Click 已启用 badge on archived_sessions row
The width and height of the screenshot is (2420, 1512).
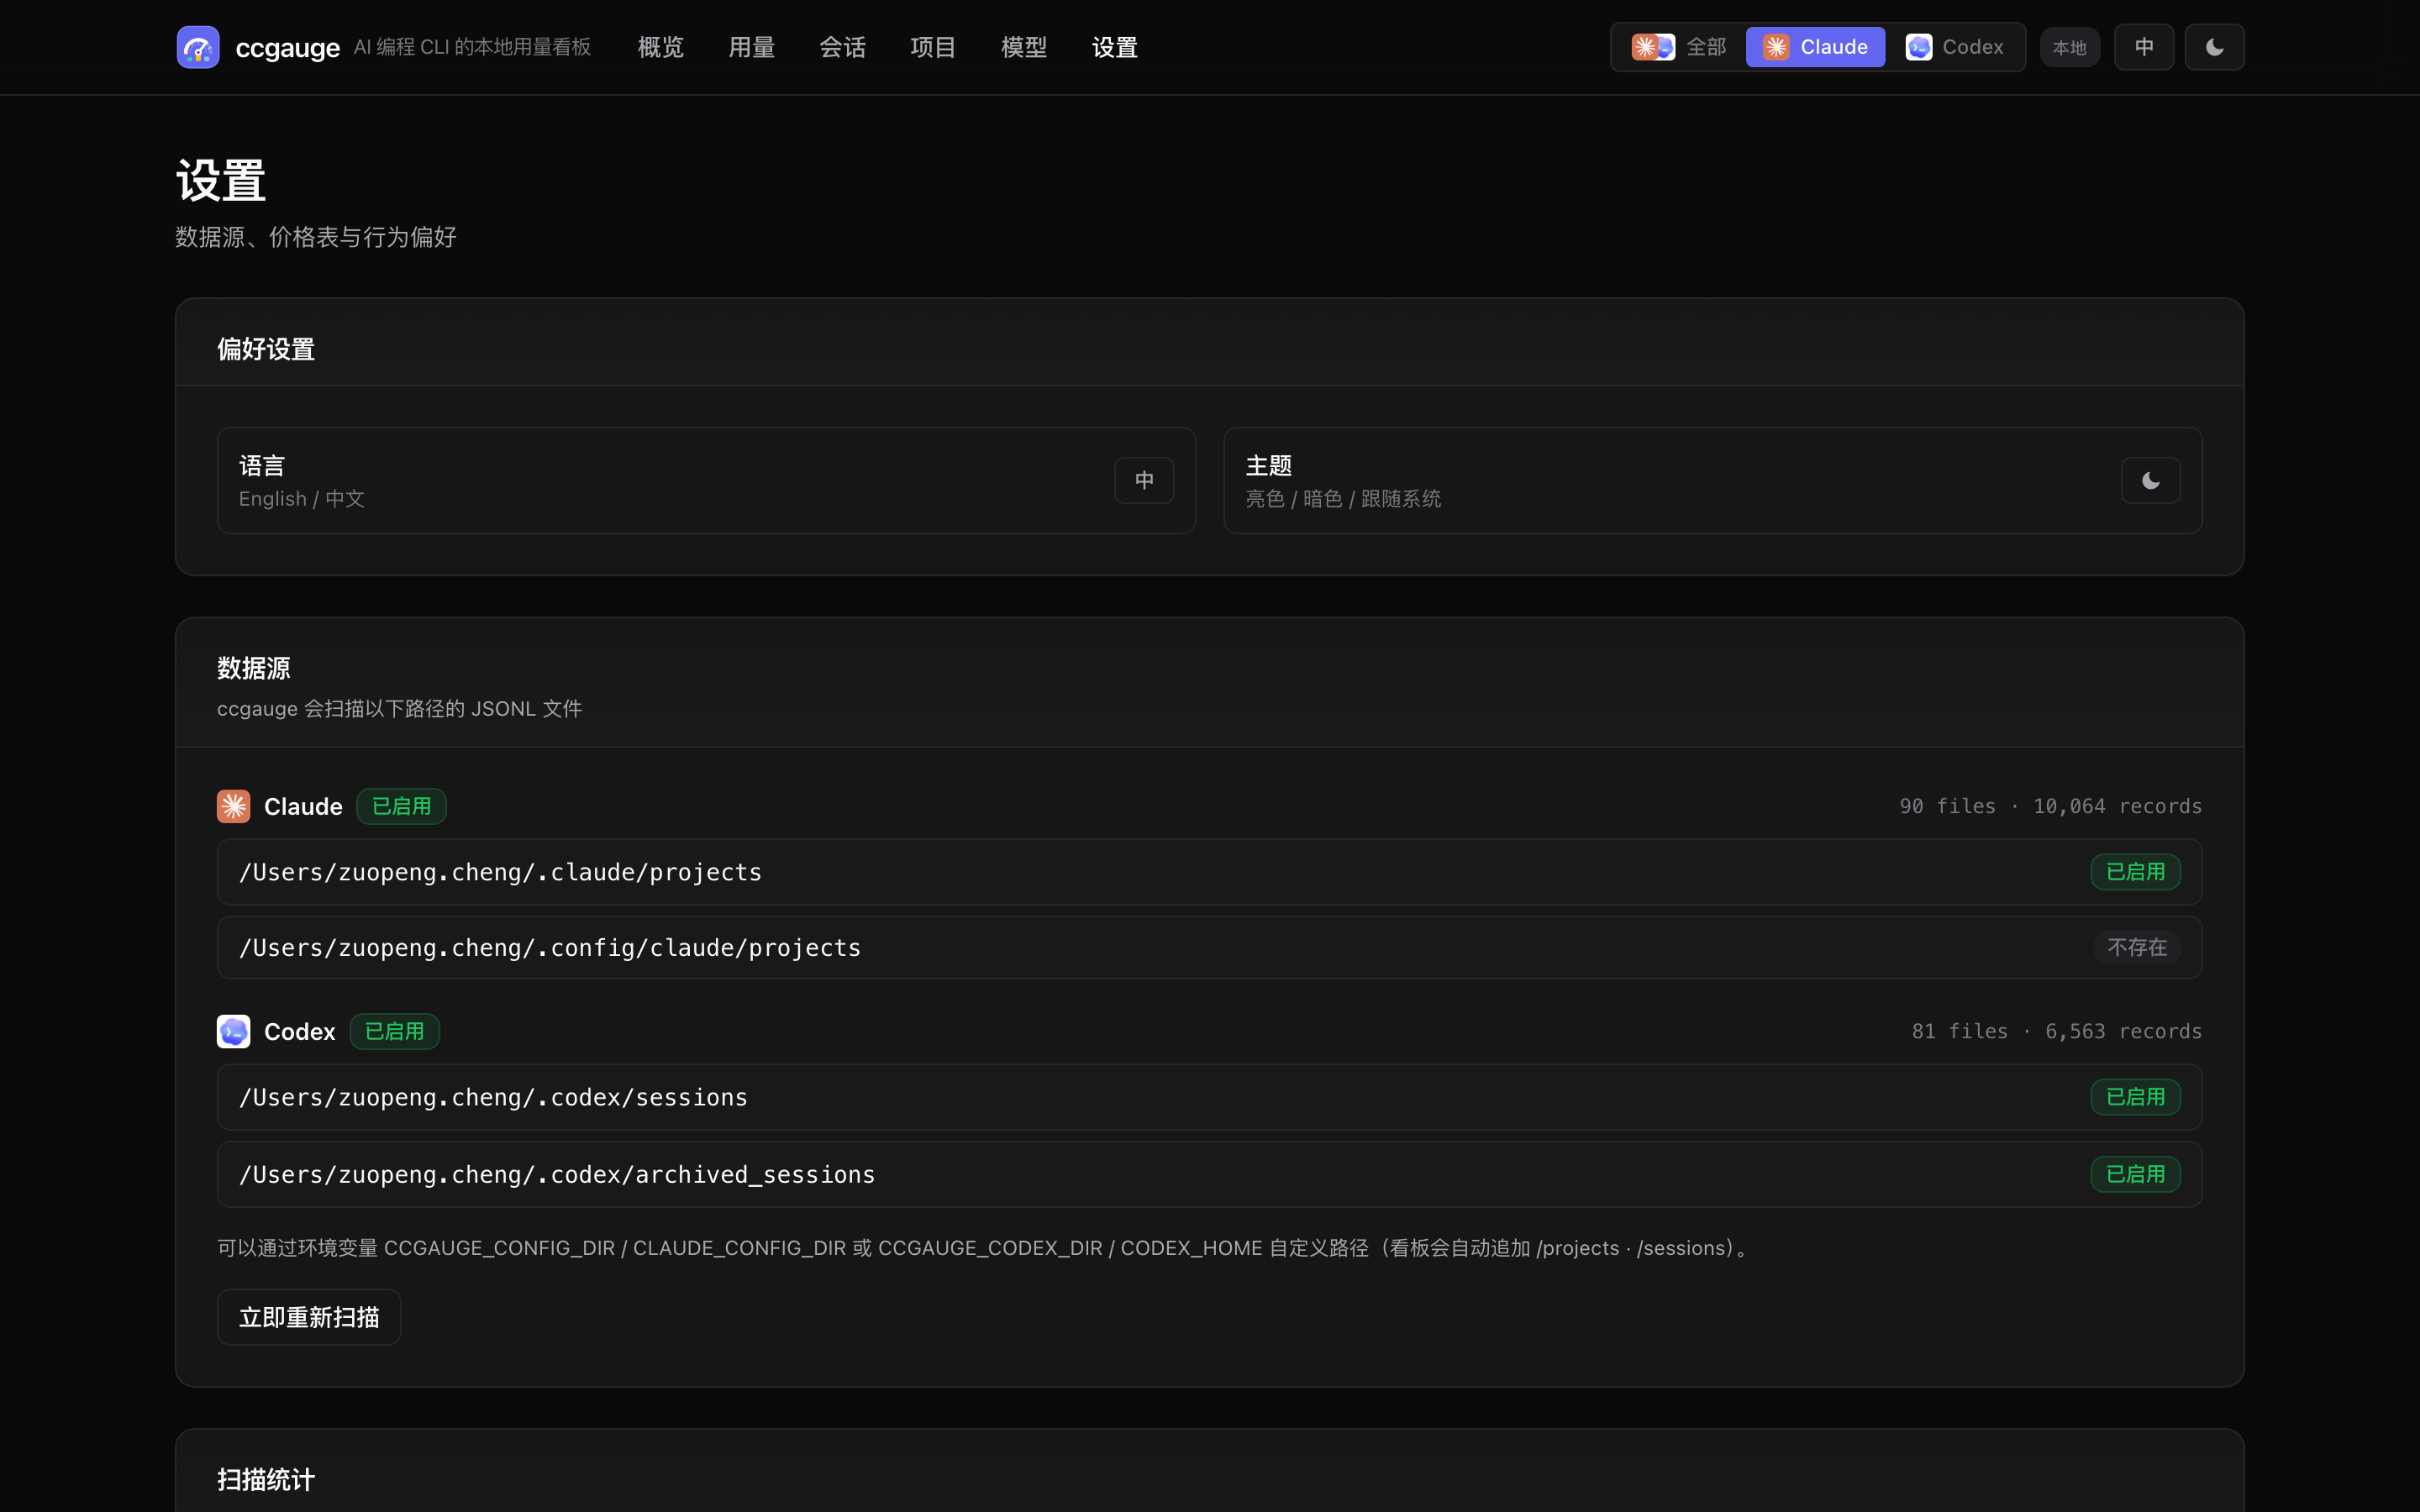click(2135, 1174)
